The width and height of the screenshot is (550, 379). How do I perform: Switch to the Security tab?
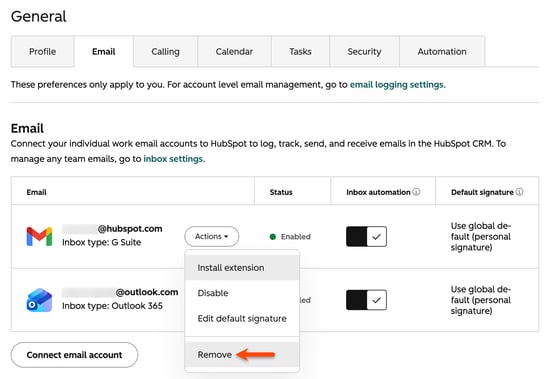(x=364, y=52)
